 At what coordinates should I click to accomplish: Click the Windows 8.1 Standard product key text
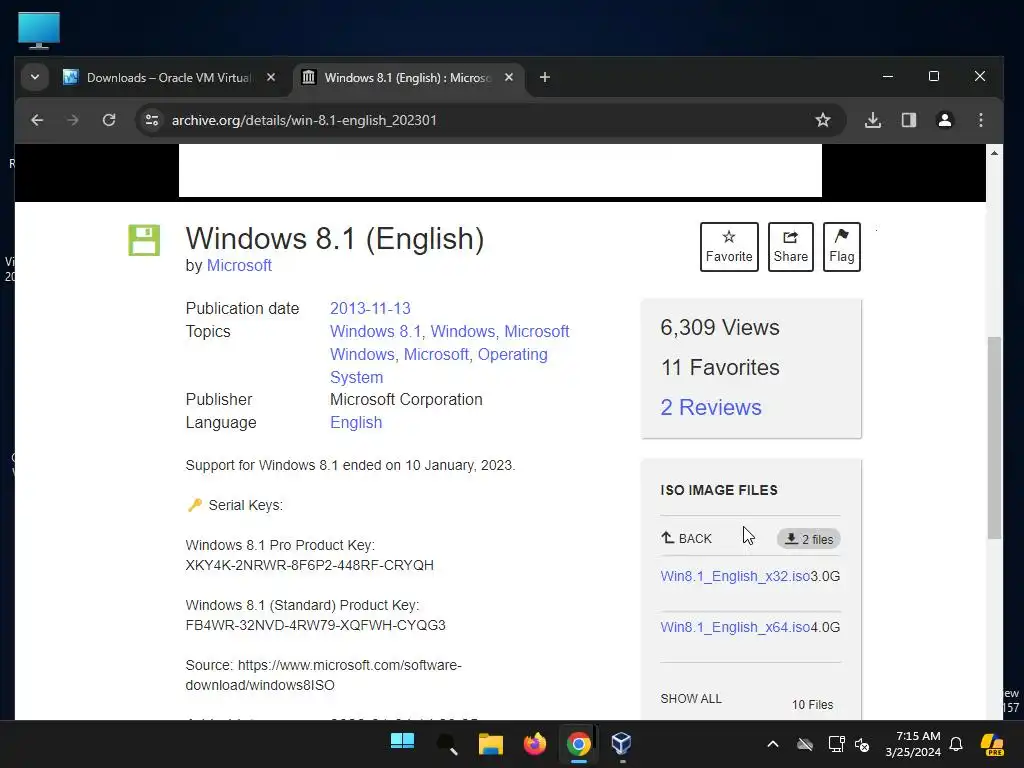click(x=315, y=625)
